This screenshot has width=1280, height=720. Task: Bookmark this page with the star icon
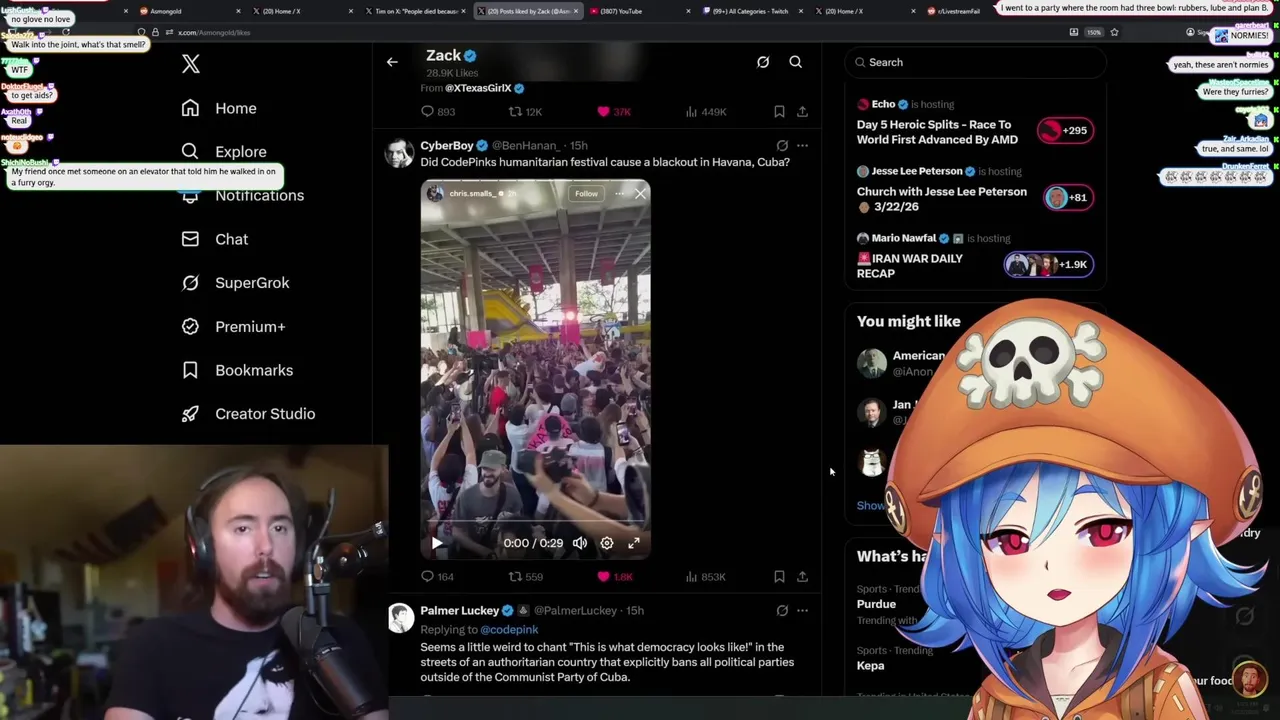[x=1114, y=32]
